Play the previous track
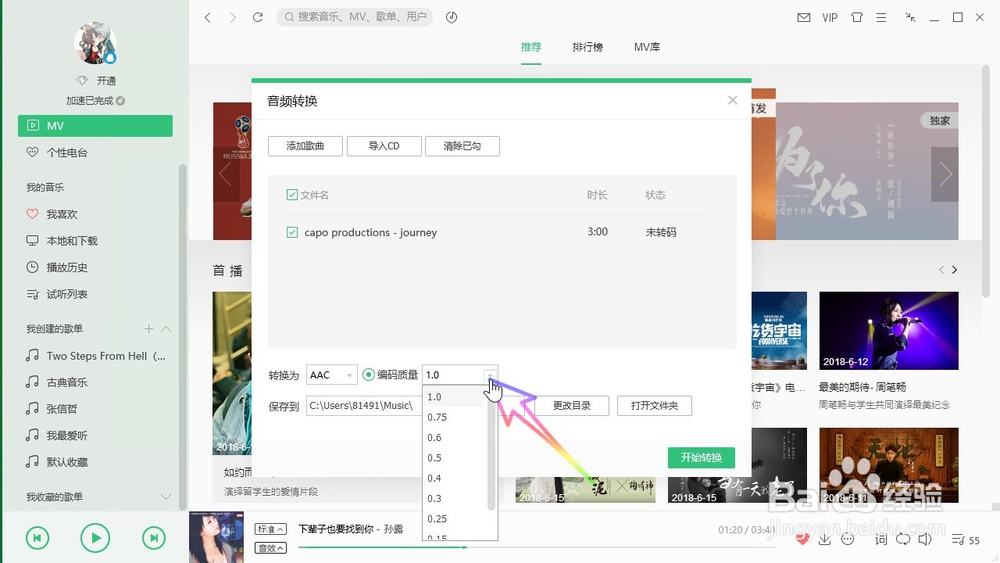 tap(37, 538)
